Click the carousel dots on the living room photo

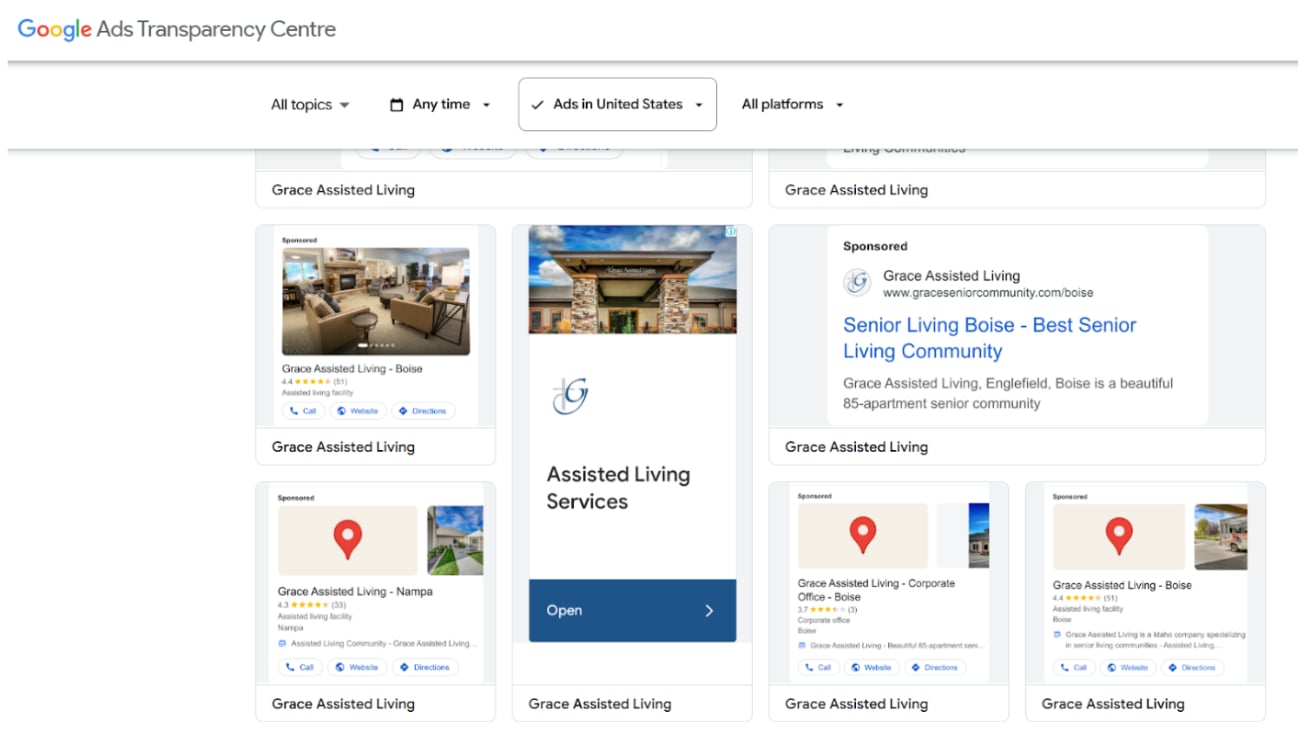tap(376, 345)
